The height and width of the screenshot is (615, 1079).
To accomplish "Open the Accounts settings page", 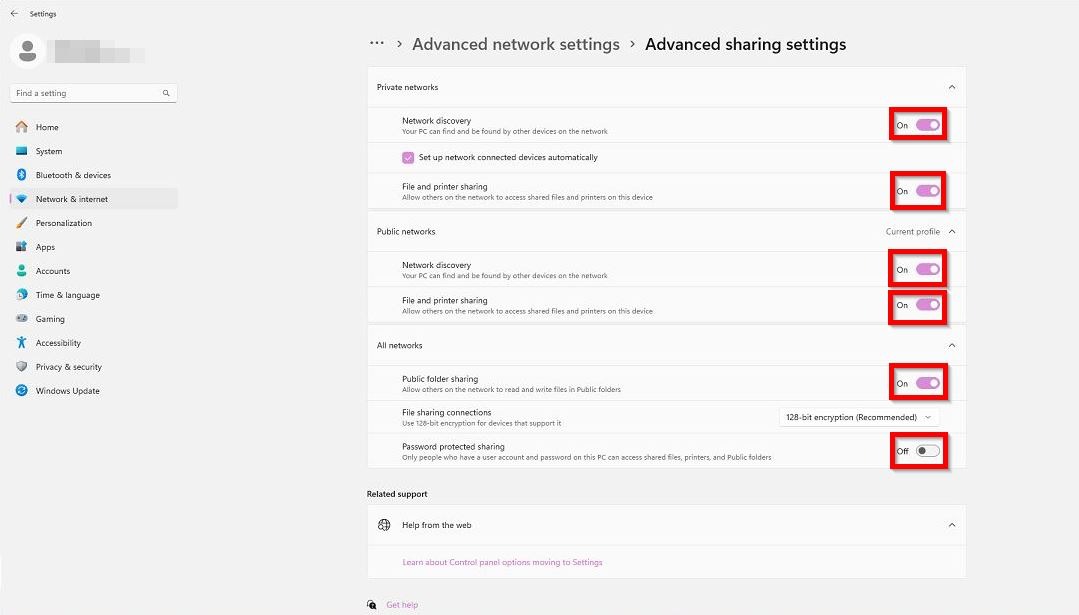I will coord(53,271).
